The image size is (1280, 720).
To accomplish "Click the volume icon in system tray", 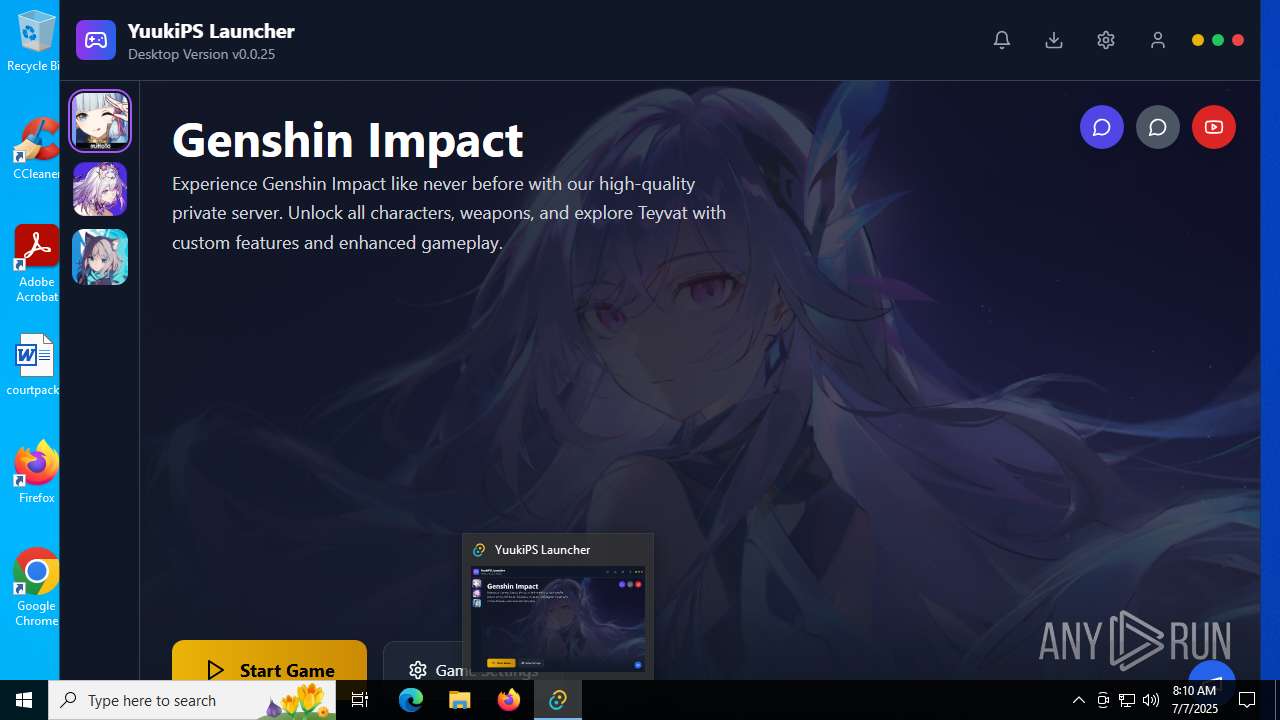I will (1151, 700).
